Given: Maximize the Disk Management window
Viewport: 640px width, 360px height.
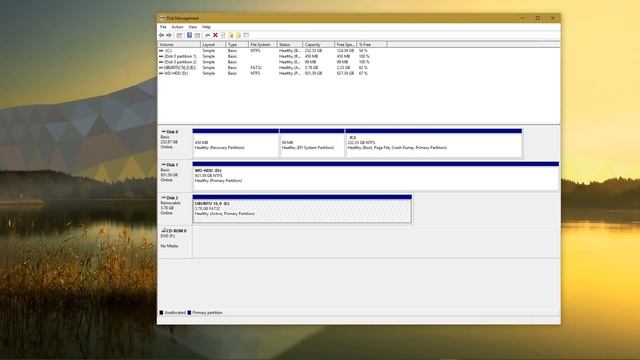Looking at the screenshot, I should point(538,18).
